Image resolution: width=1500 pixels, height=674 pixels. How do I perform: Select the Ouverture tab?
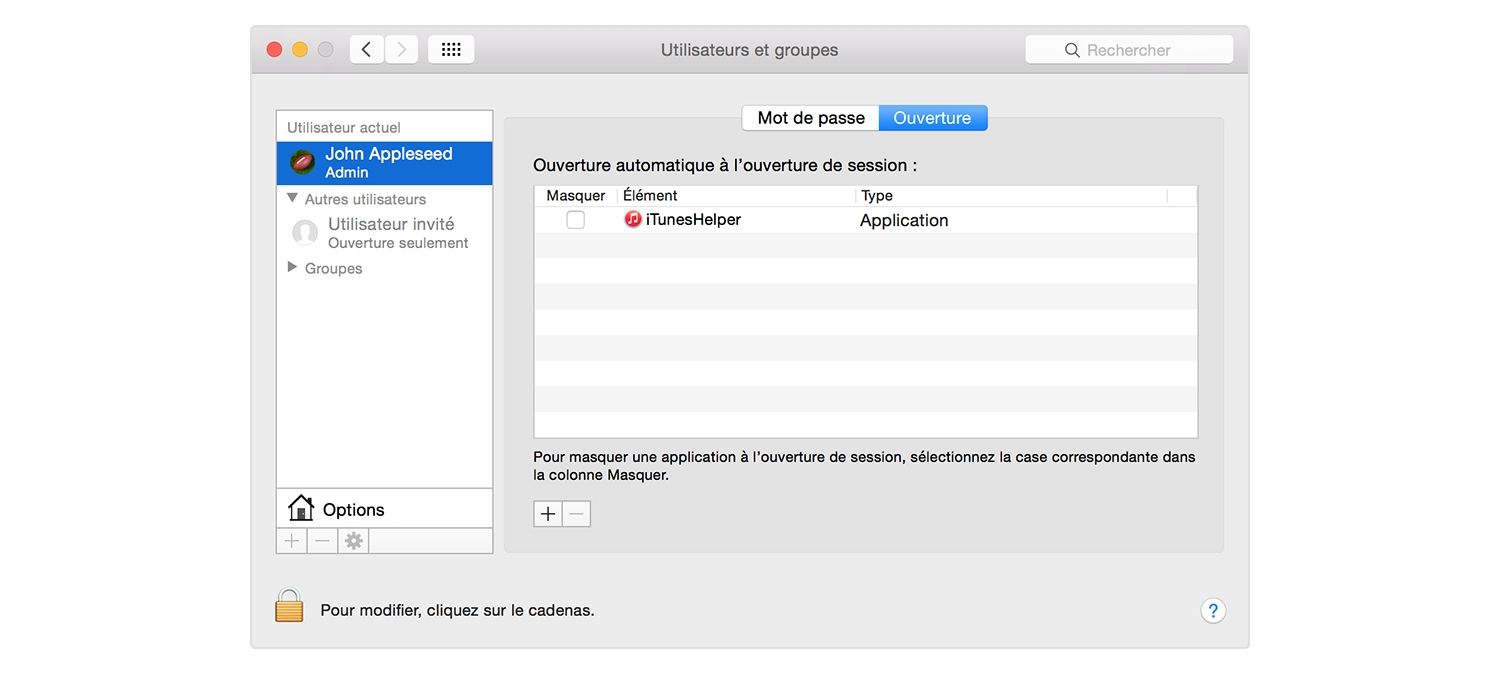(x=932, y=117)
